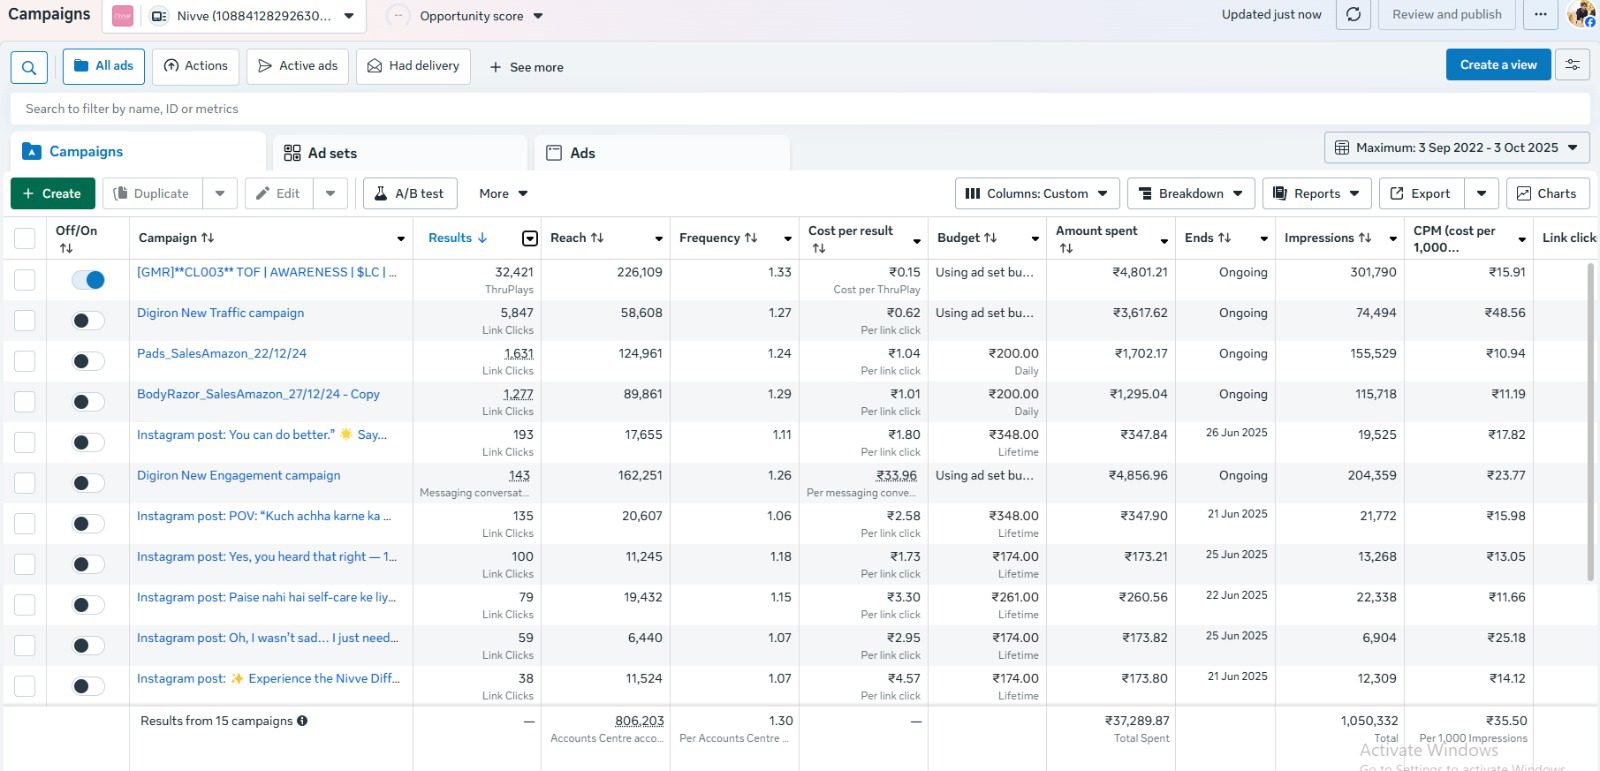Screen dimensions: 1600x771
Task: Click the Opportunity score circle icon
Action: point(398,16)
